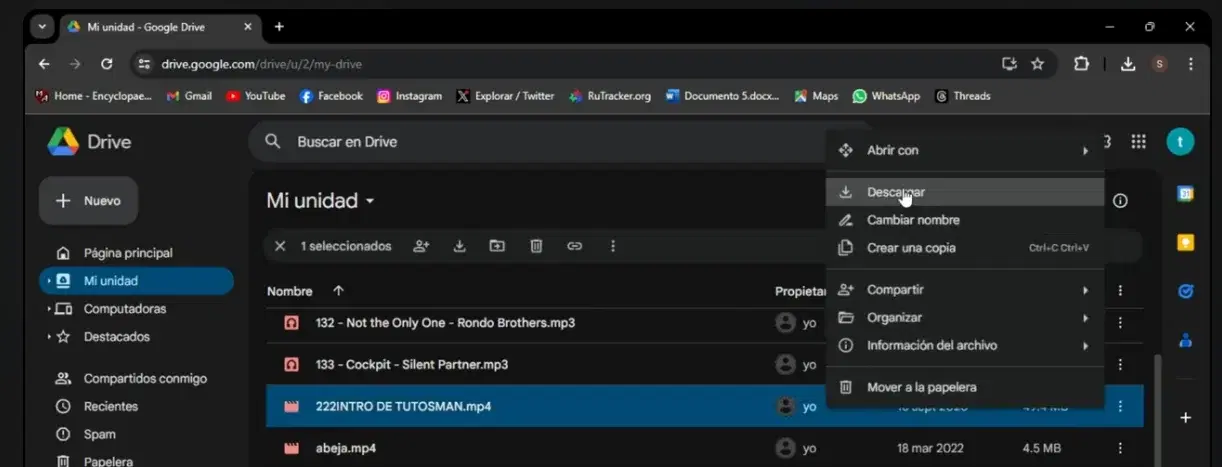Open Destacados in the sidebar
The image size is (1222, 467).
click(116, 337)
